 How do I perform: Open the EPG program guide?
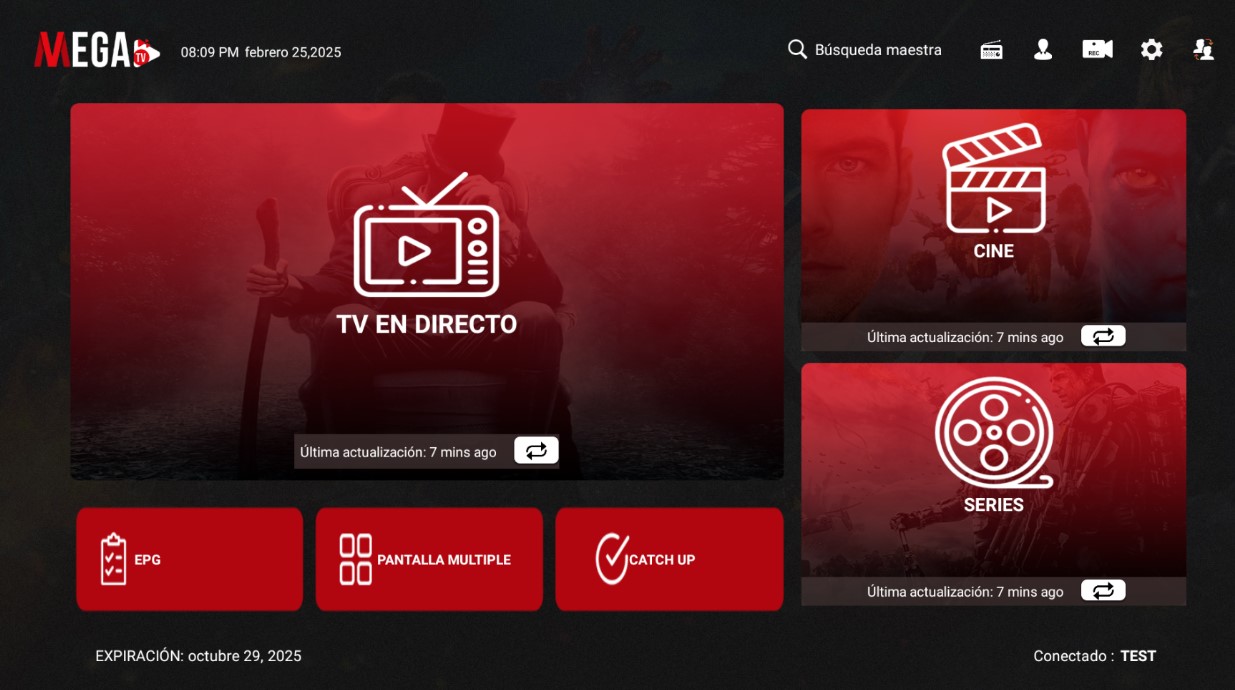click(x=189, y=559)
